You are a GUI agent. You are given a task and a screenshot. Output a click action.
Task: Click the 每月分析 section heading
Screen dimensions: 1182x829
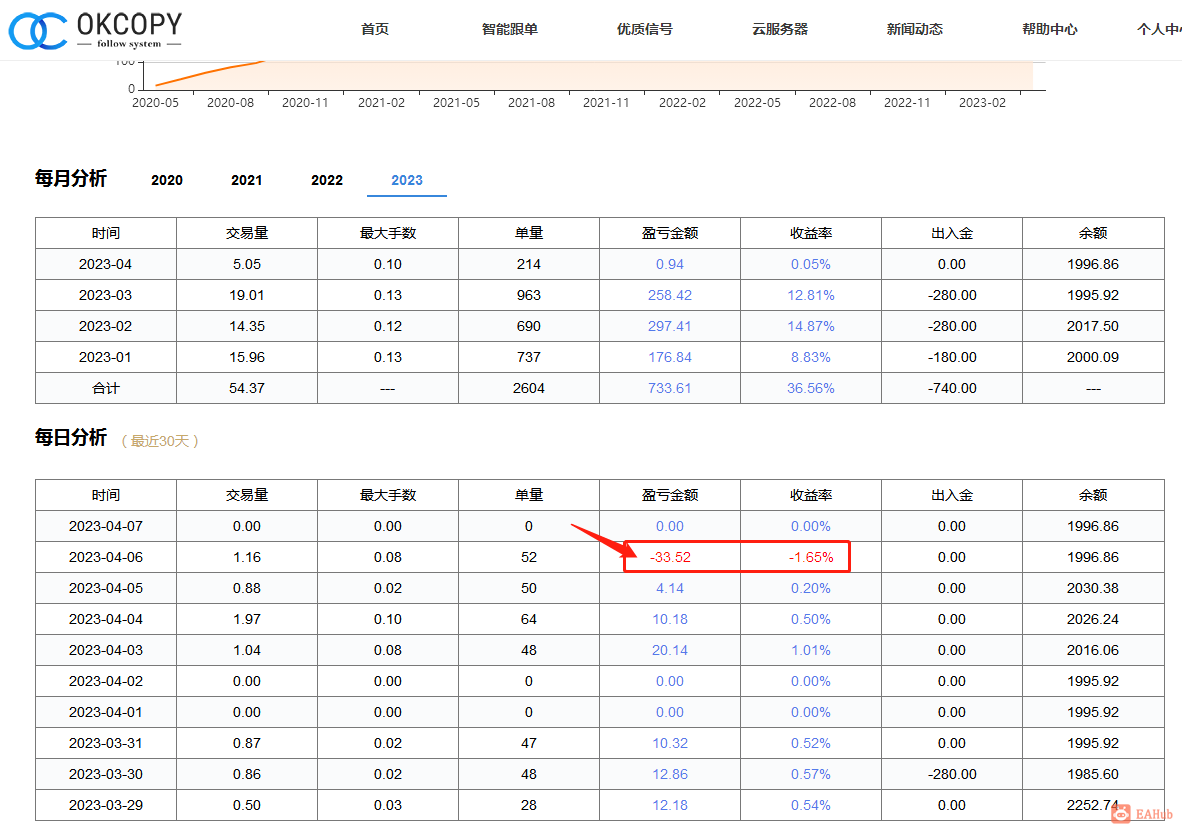point(71,179)
